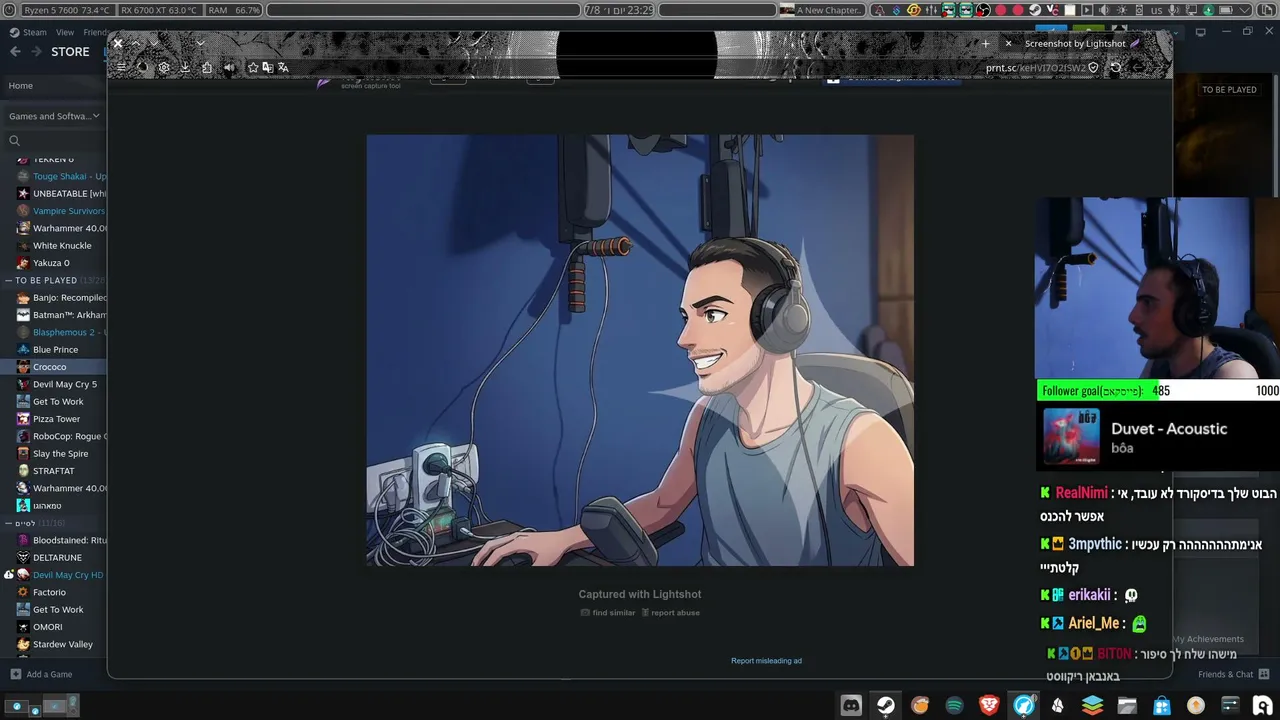The width and height of the screenshot is (1280, 720).
Task: Reload the prnt.sc page
Action: [x=1116, y=68]
